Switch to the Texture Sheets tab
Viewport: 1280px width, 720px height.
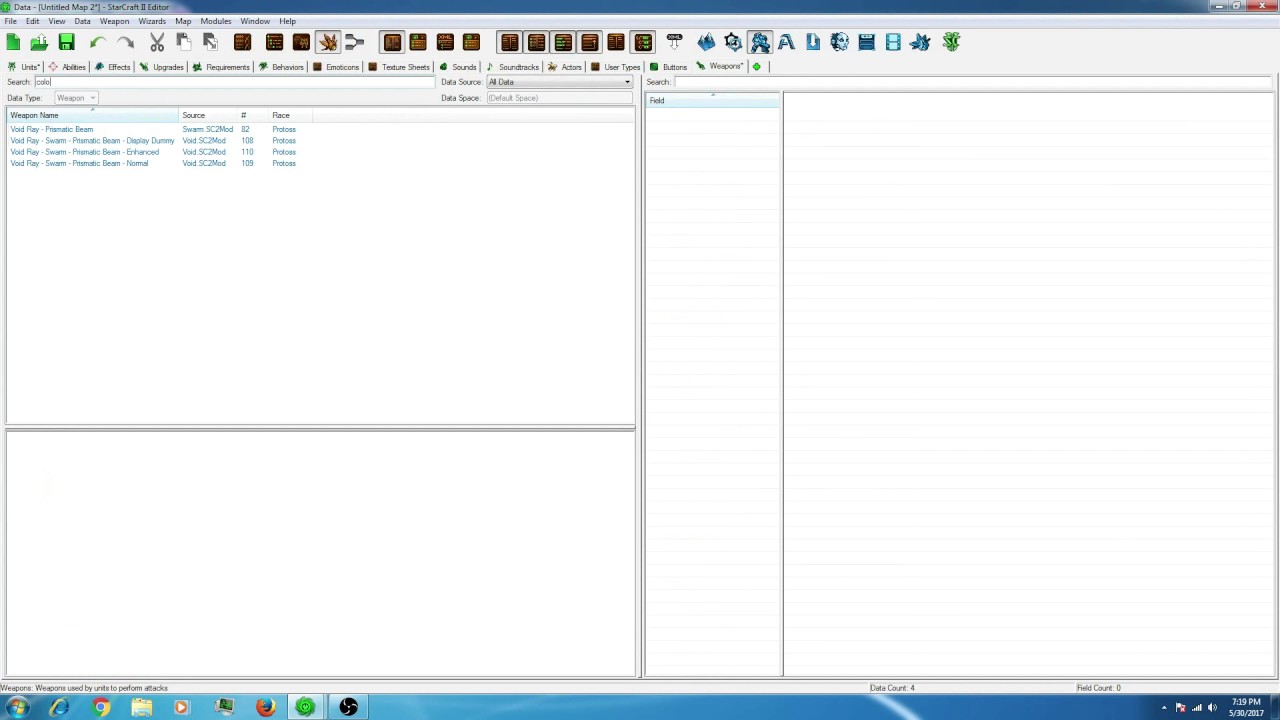(x=399, y=67)
